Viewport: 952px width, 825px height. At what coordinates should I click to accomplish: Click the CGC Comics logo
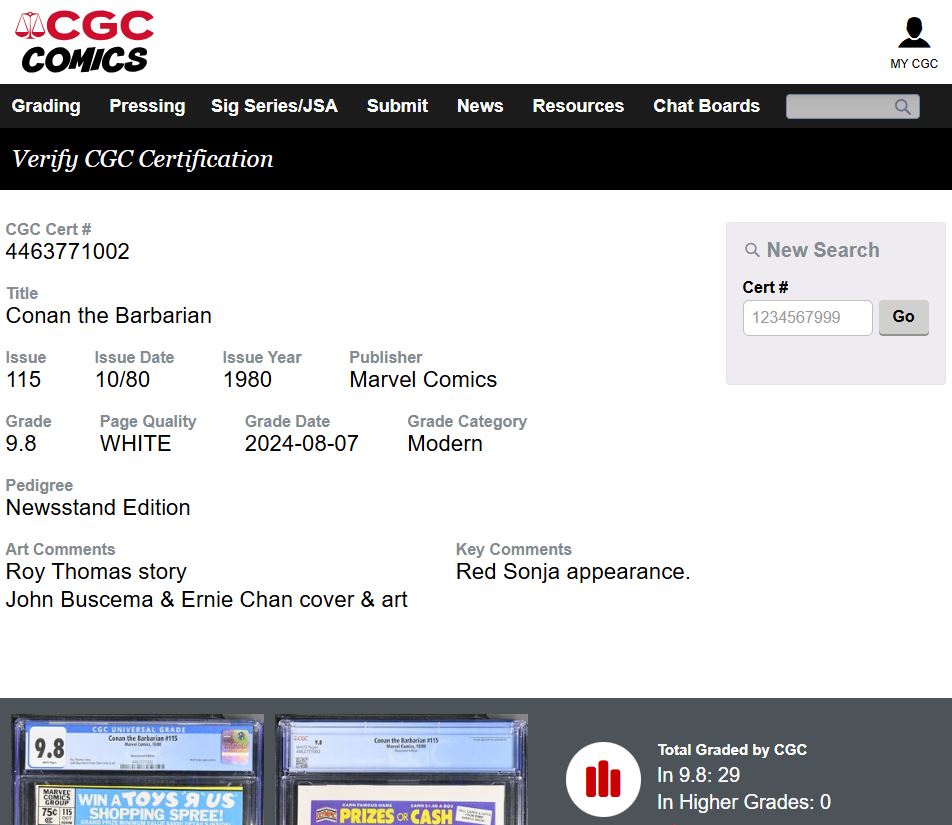pos(85,42)
